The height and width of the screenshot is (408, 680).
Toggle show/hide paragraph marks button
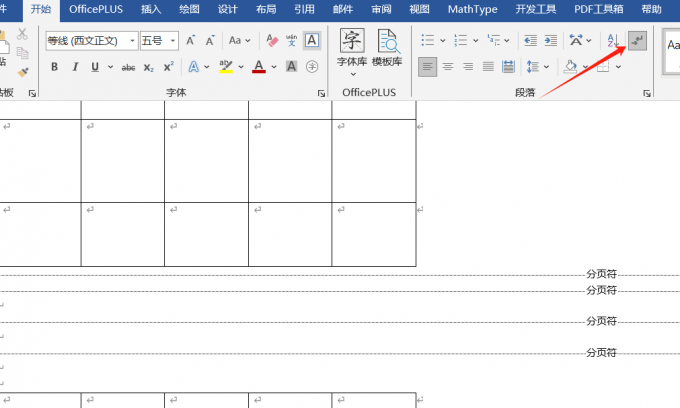(x=637, y=41)
